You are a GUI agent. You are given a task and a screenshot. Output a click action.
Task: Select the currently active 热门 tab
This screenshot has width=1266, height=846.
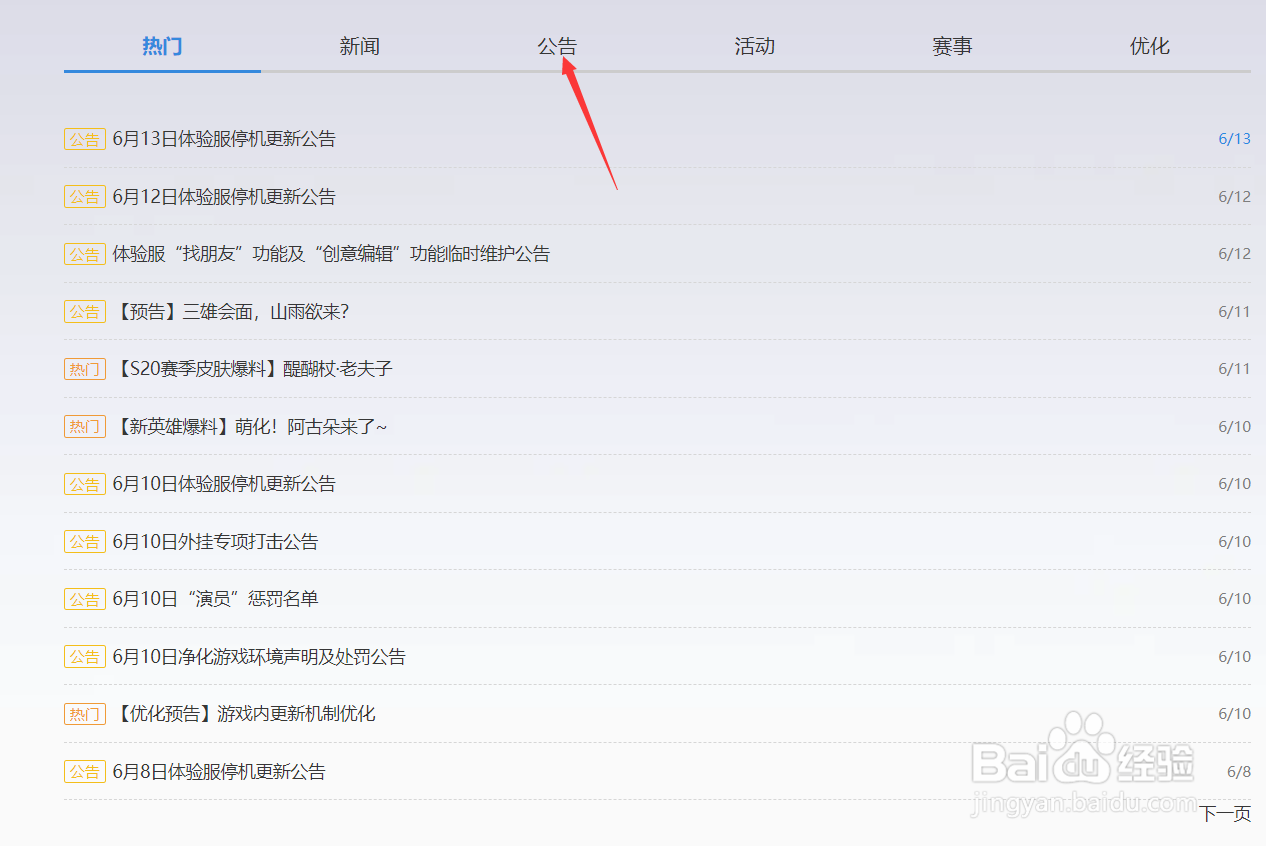tap(162, 46)
